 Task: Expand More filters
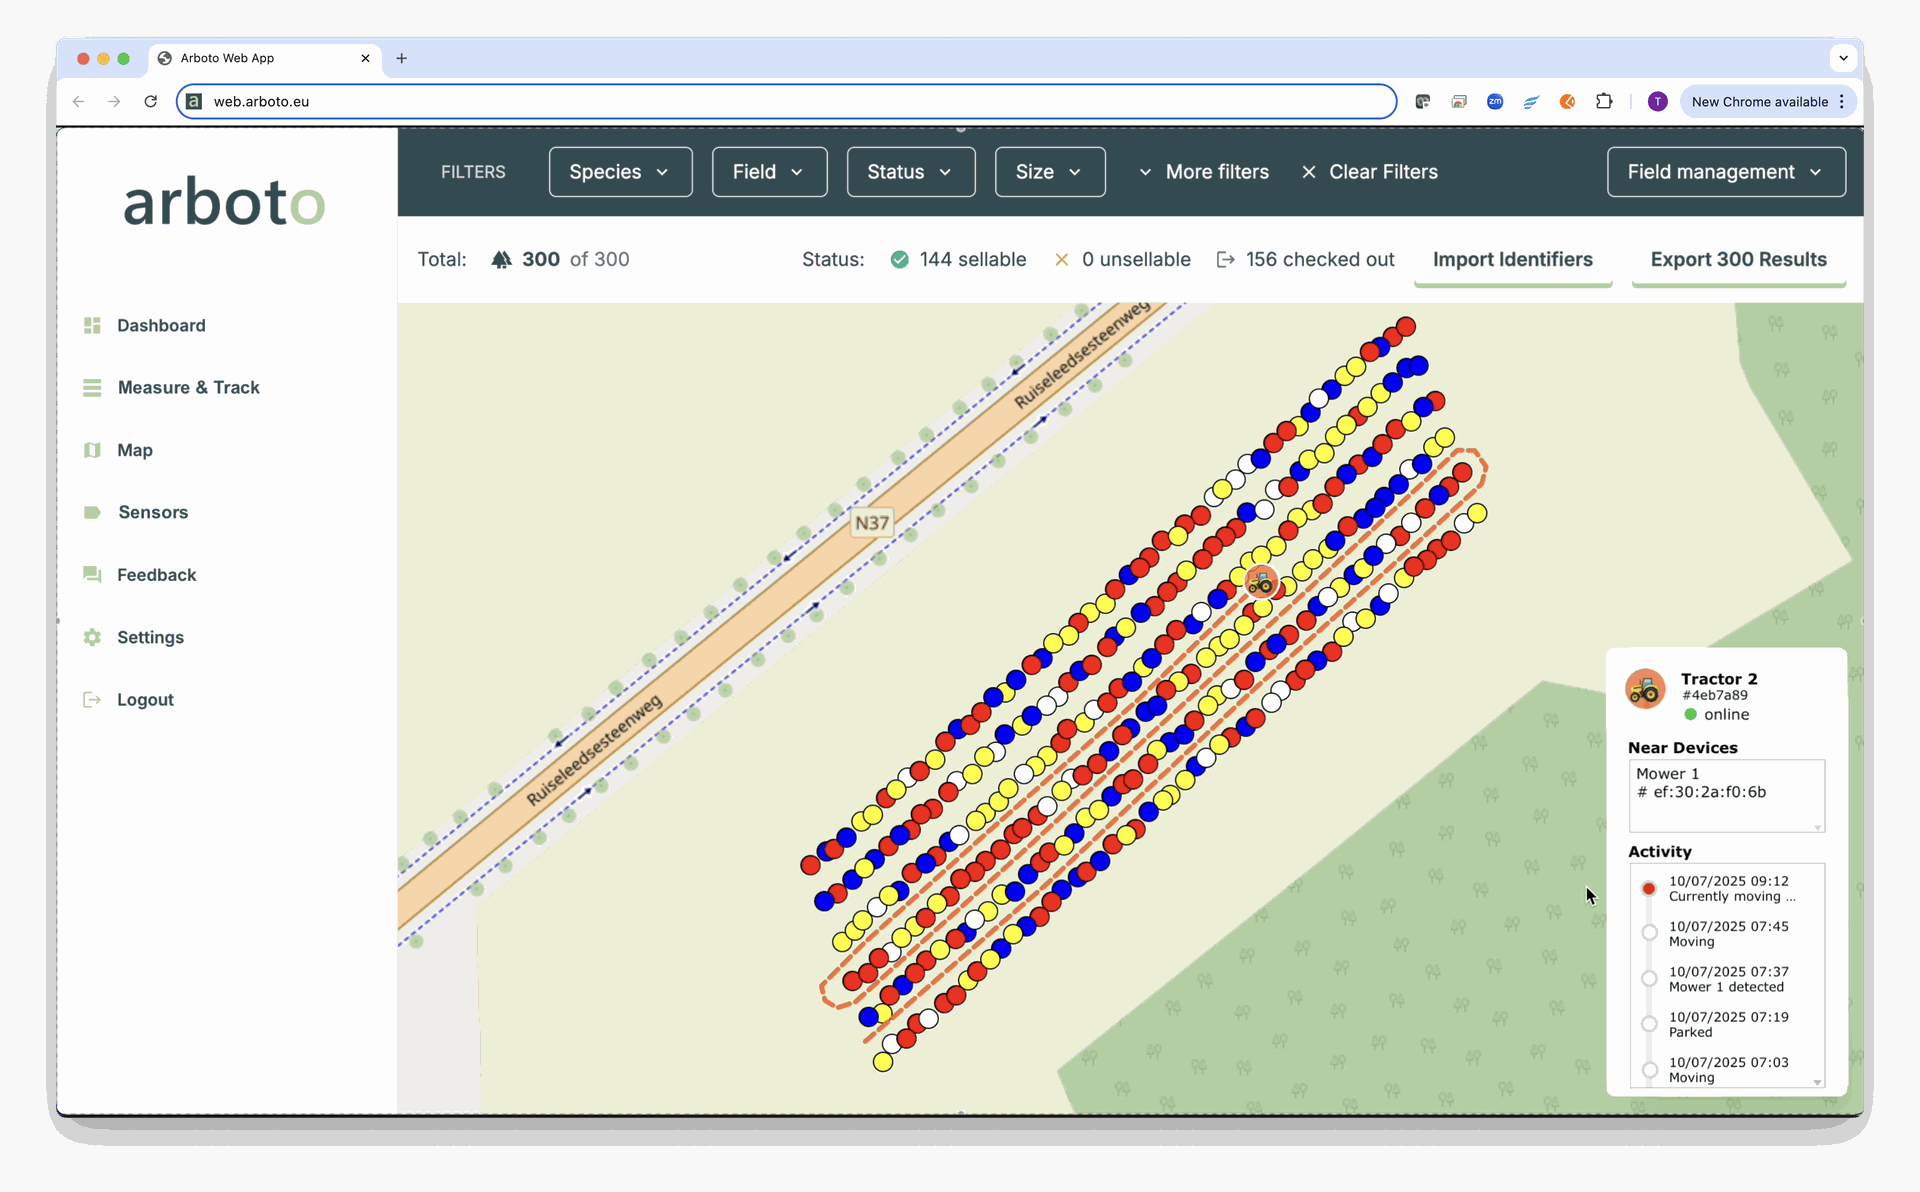(1204, 172)
